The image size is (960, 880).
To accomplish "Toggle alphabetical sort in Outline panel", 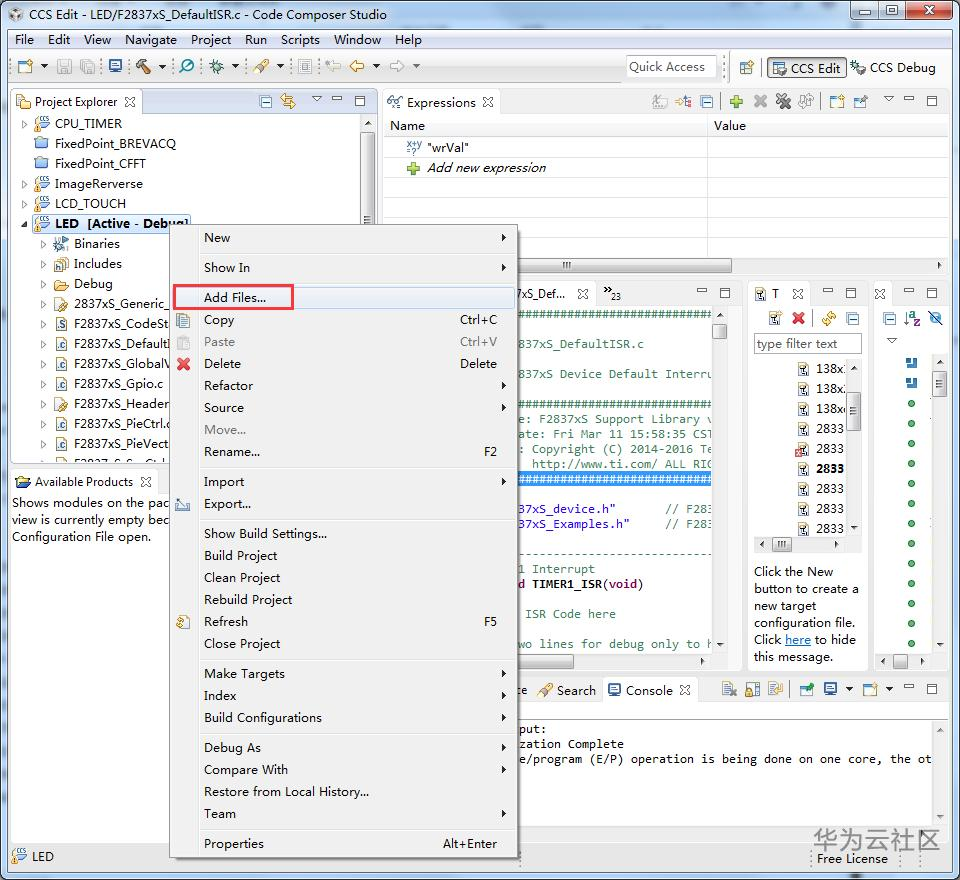I will tap(911, 318).
